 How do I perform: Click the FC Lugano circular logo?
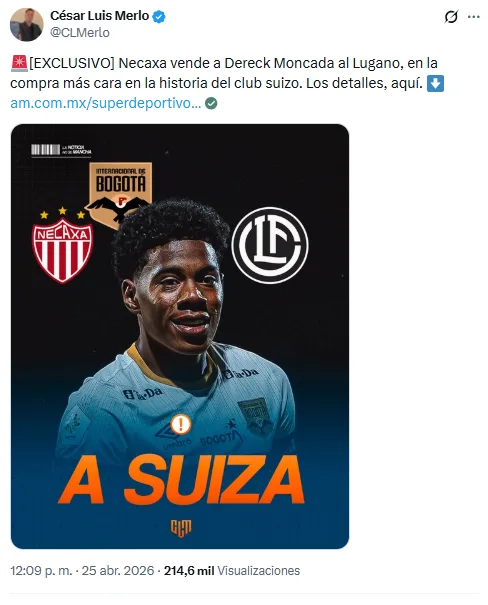point(270,245)
